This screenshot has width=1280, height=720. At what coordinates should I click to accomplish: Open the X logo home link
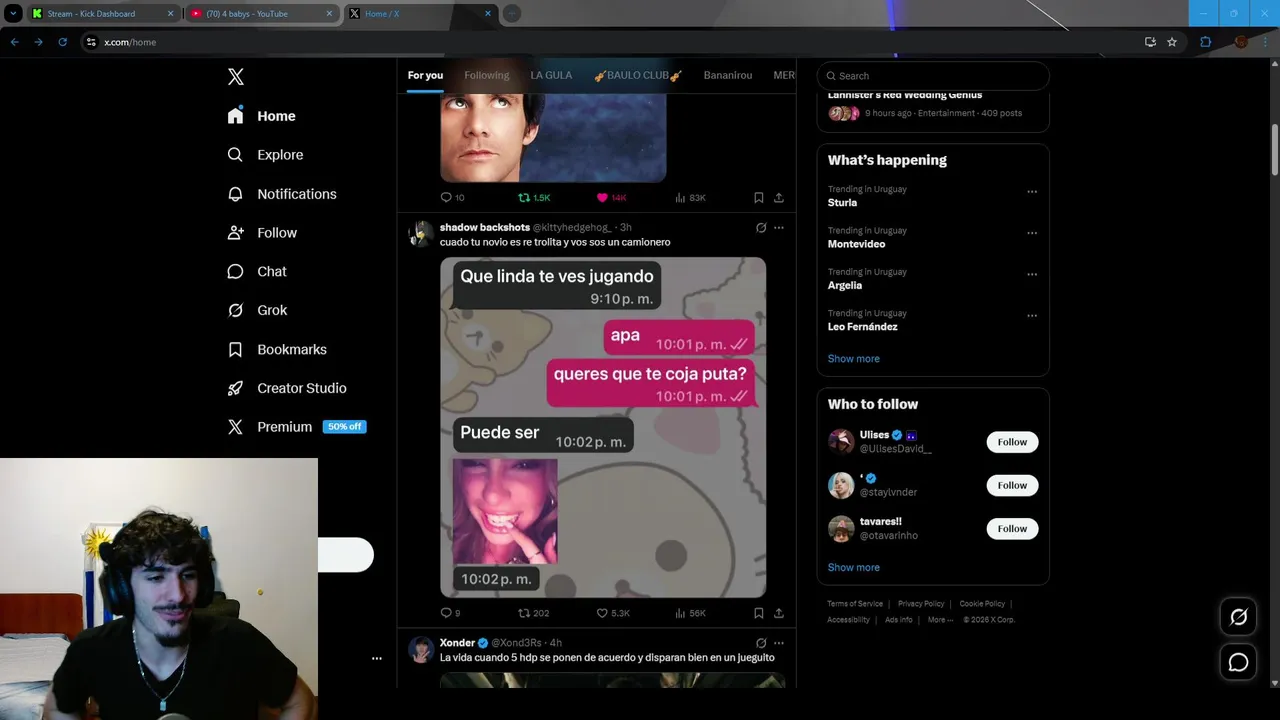236,77
